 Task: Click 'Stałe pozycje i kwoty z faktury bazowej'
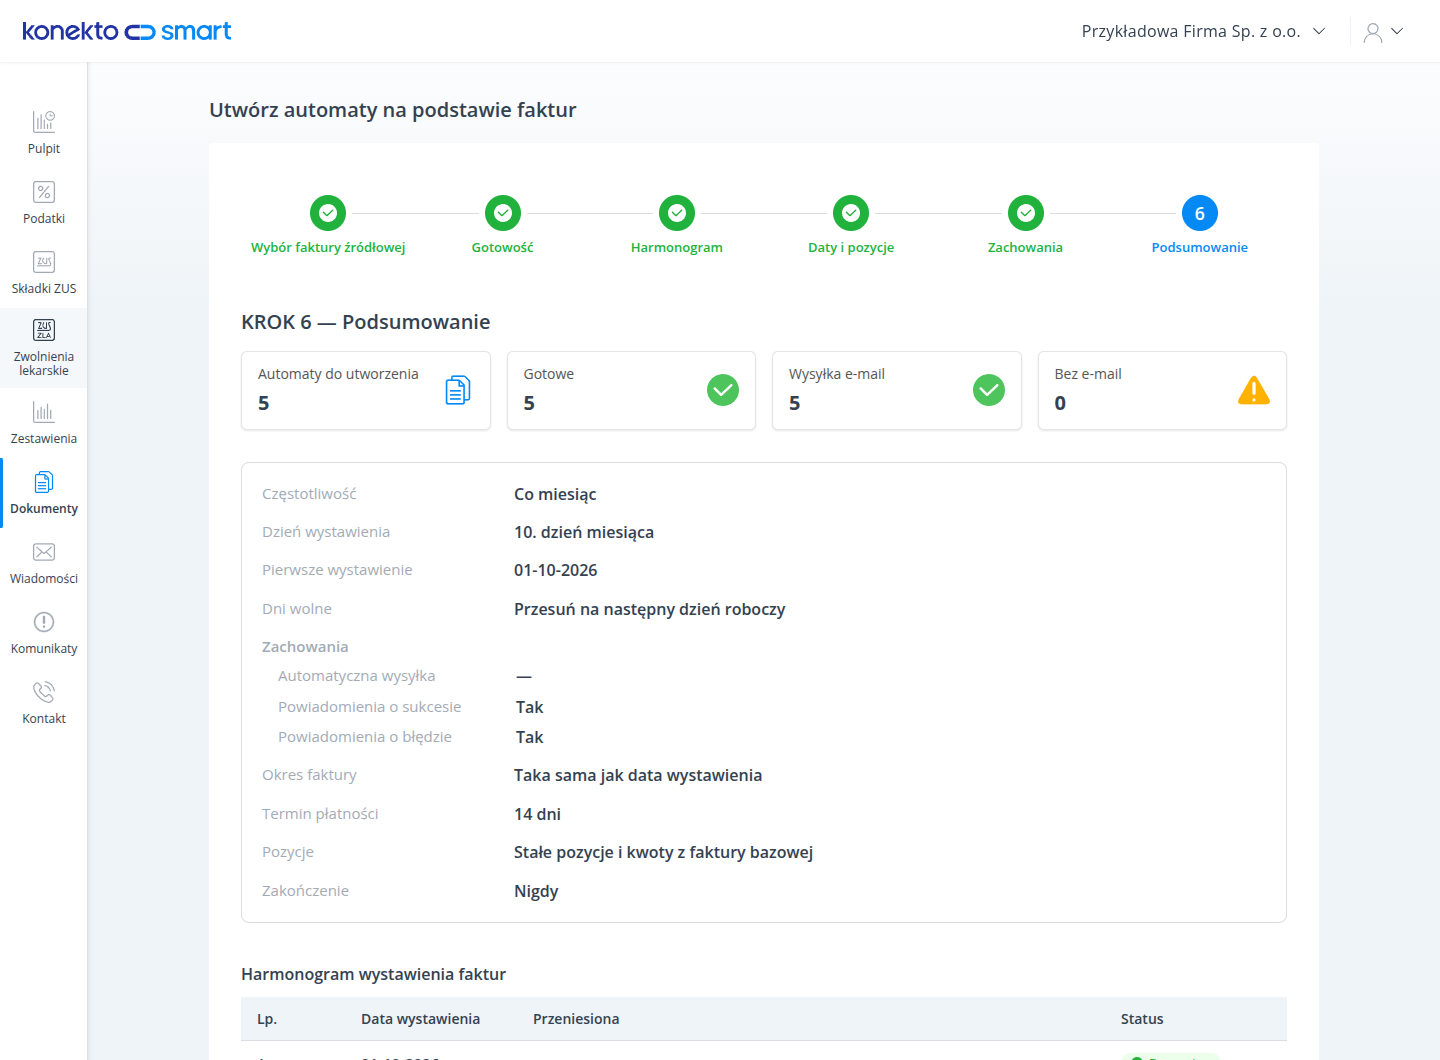pyautogui.click(x=664, y=852)
